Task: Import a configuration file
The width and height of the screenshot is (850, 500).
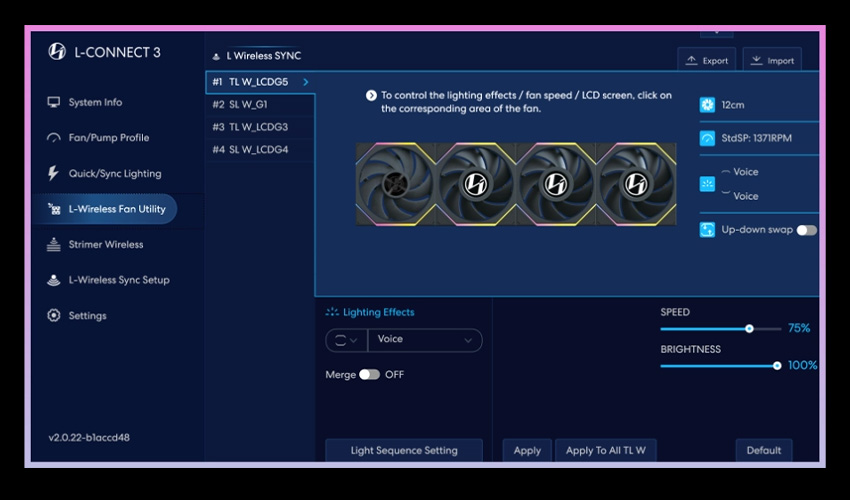Action: click(772, 60)
